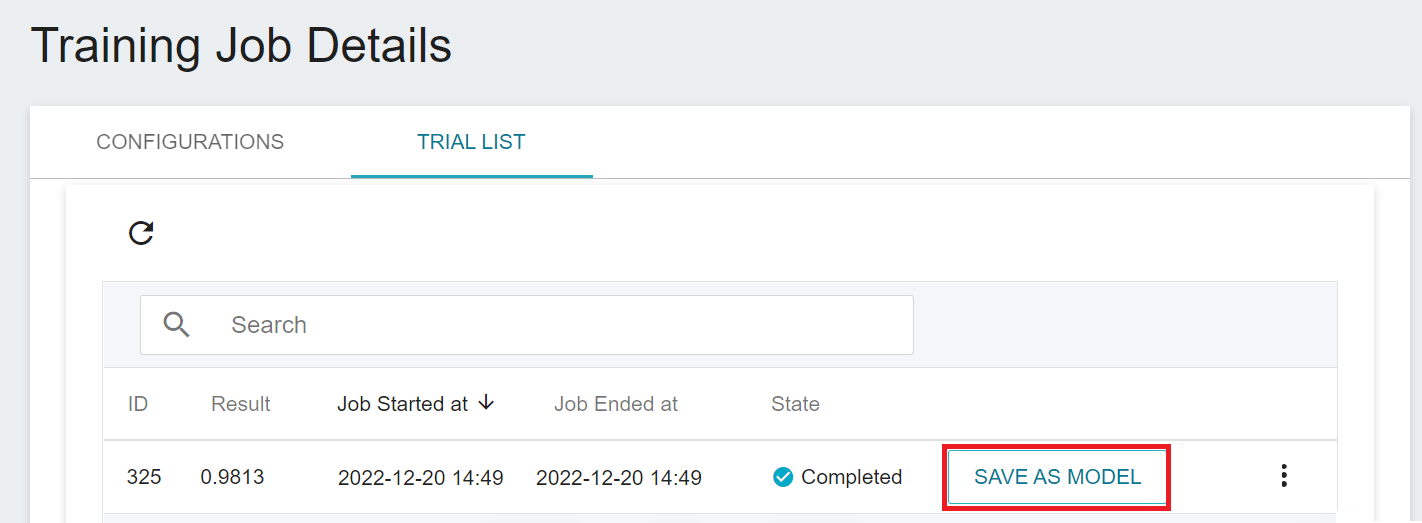
Task: Click the Save As Model button
Action: coord(1057,477)
